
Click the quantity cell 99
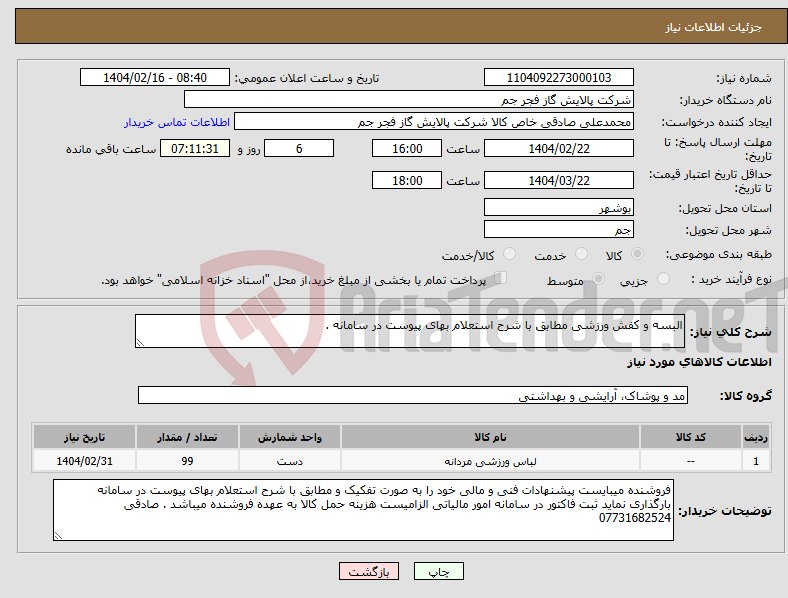pyautogui.click(x=187, y=461)
